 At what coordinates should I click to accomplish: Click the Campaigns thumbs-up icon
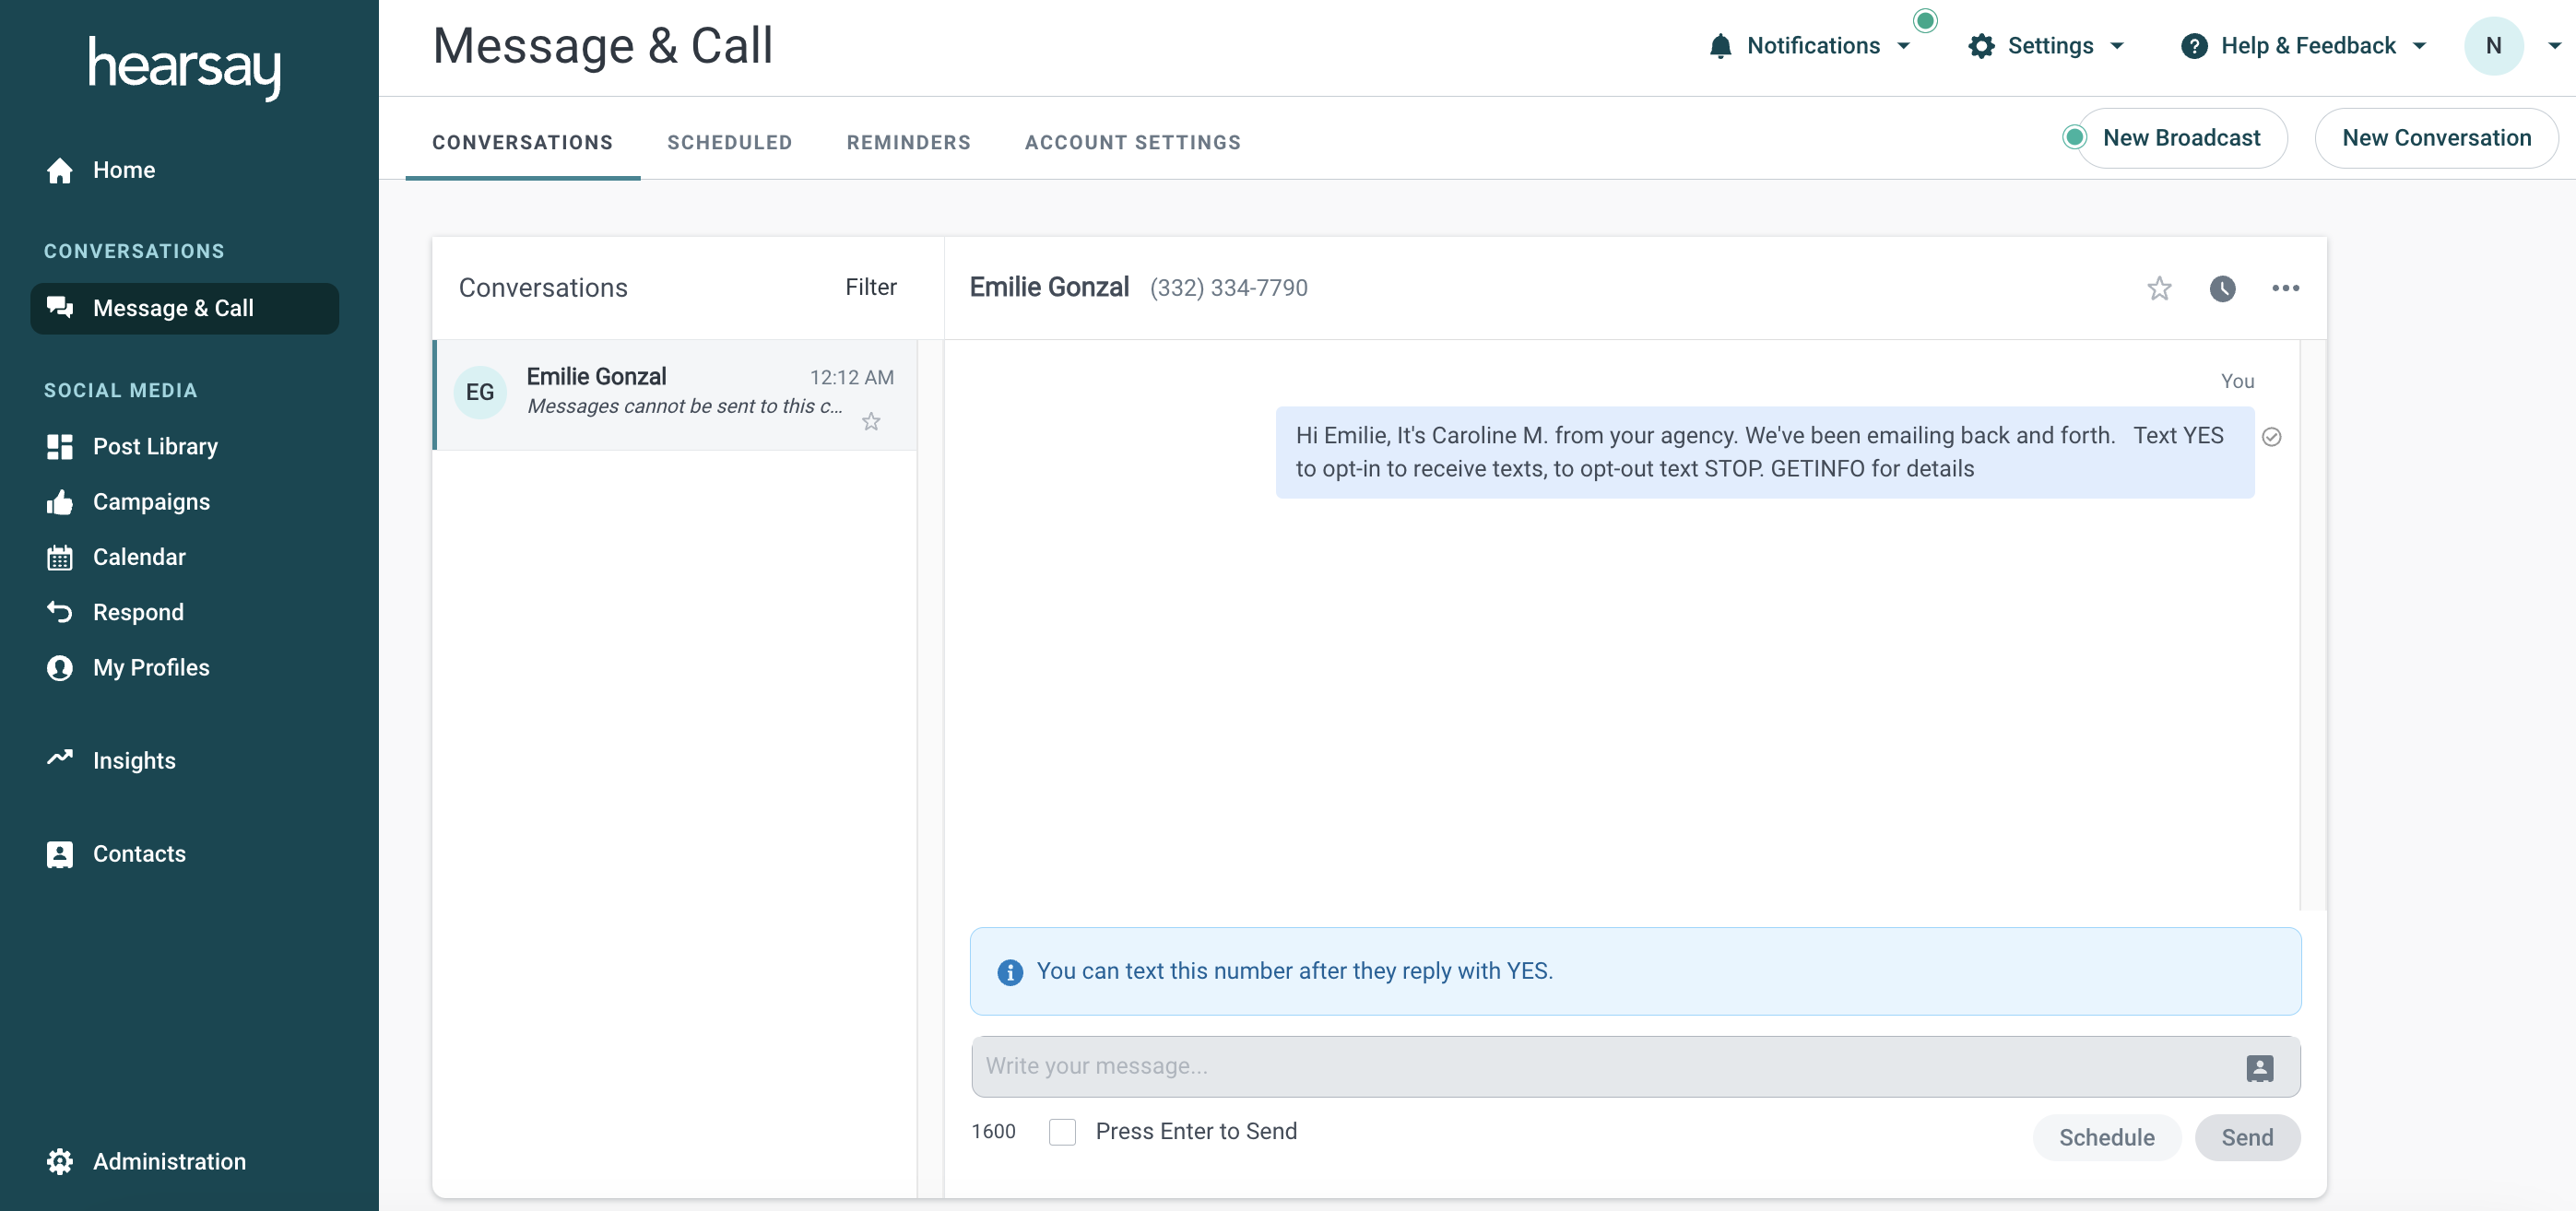click(60, 502)
